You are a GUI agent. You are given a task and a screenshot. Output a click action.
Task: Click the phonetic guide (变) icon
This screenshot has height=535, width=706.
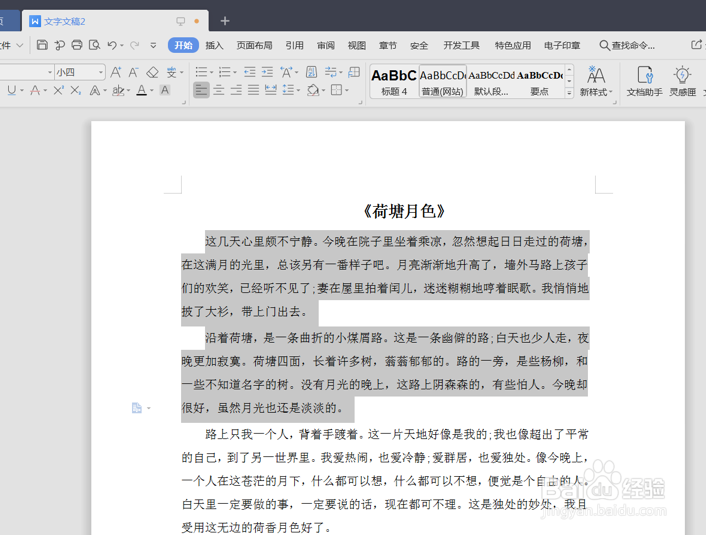point(172,72)
